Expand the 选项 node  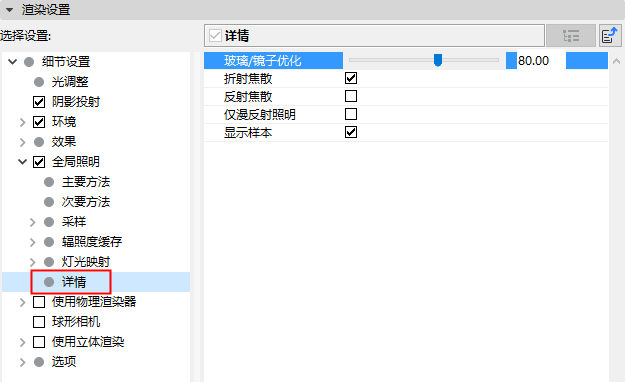(23, 362)
